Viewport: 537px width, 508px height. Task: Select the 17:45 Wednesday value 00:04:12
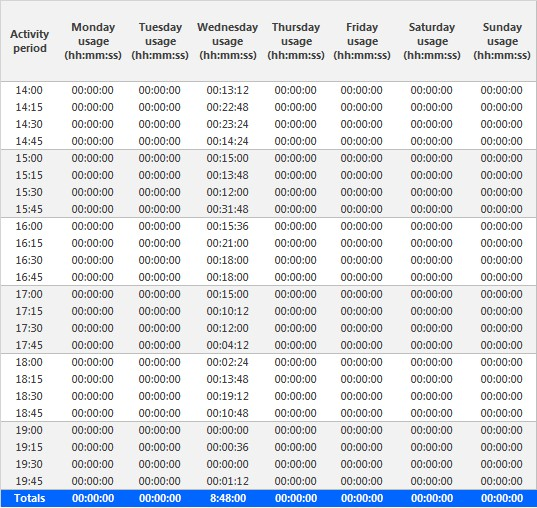227,345
